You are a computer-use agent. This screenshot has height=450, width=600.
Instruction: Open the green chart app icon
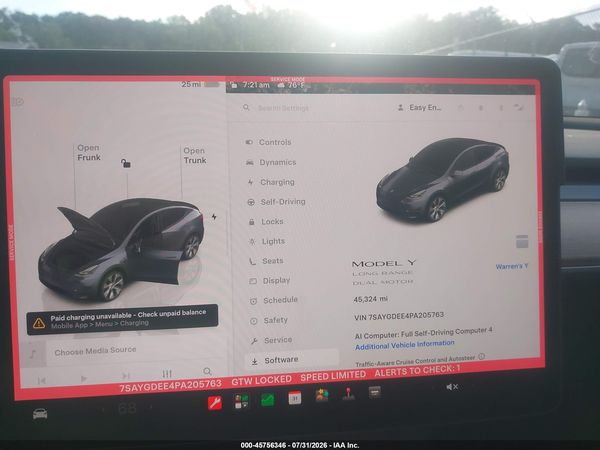[x=267, y=400]
